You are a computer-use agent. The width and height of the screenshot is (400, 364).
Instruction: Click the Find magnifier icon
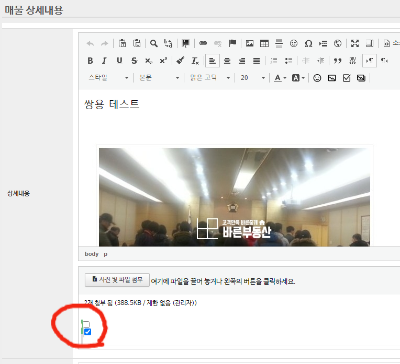pos(154,43)
